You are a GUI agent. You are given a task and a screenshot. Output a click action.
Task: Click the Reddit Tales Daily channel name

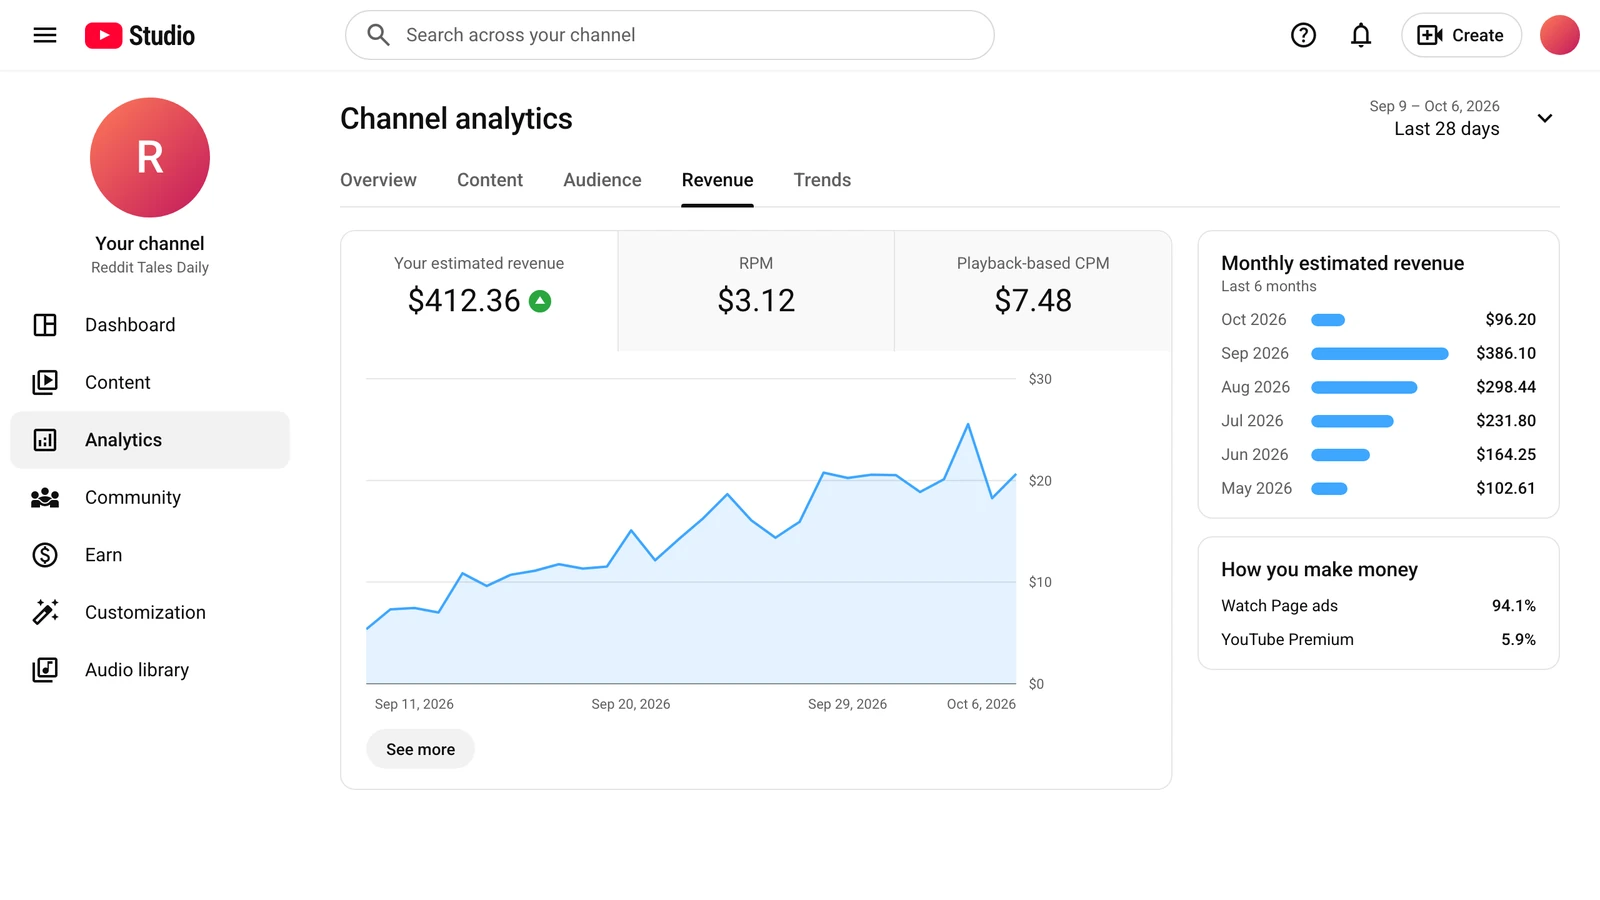pos(150,268)
